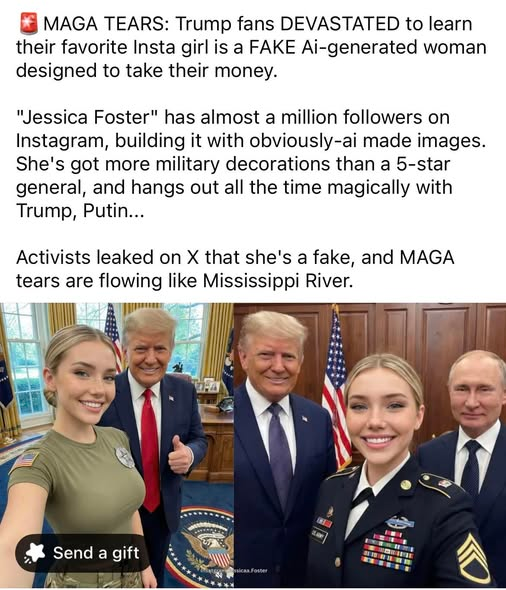Screen dimensions: 506x590
Task: Click the blue badge above the uniform ribbons
Action: [400, 522]
